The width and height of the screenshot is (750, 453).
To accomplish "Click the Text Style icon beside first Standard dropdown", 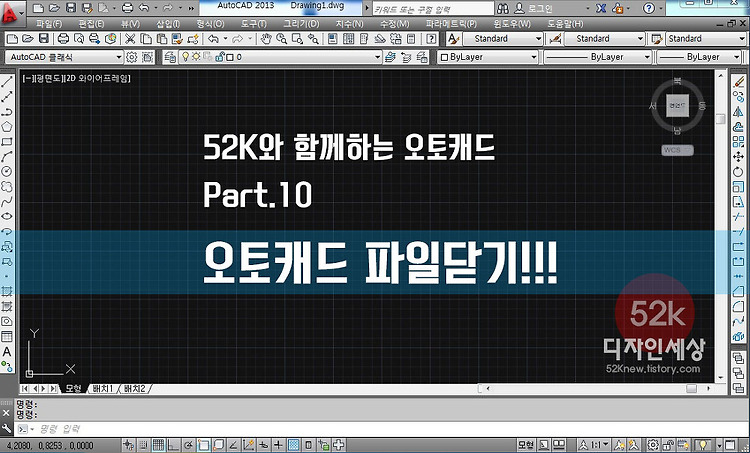I will pos(453,39).
